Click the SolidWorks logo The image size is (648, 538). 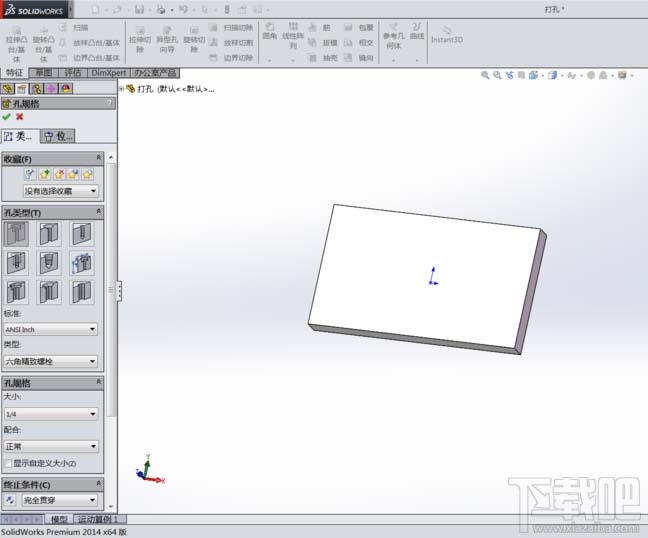35,10
